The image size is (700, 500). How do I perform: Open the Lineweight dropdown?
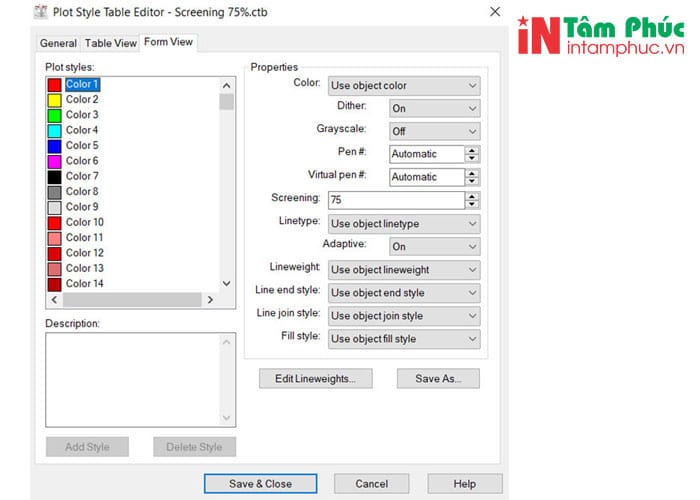(403, 270)
